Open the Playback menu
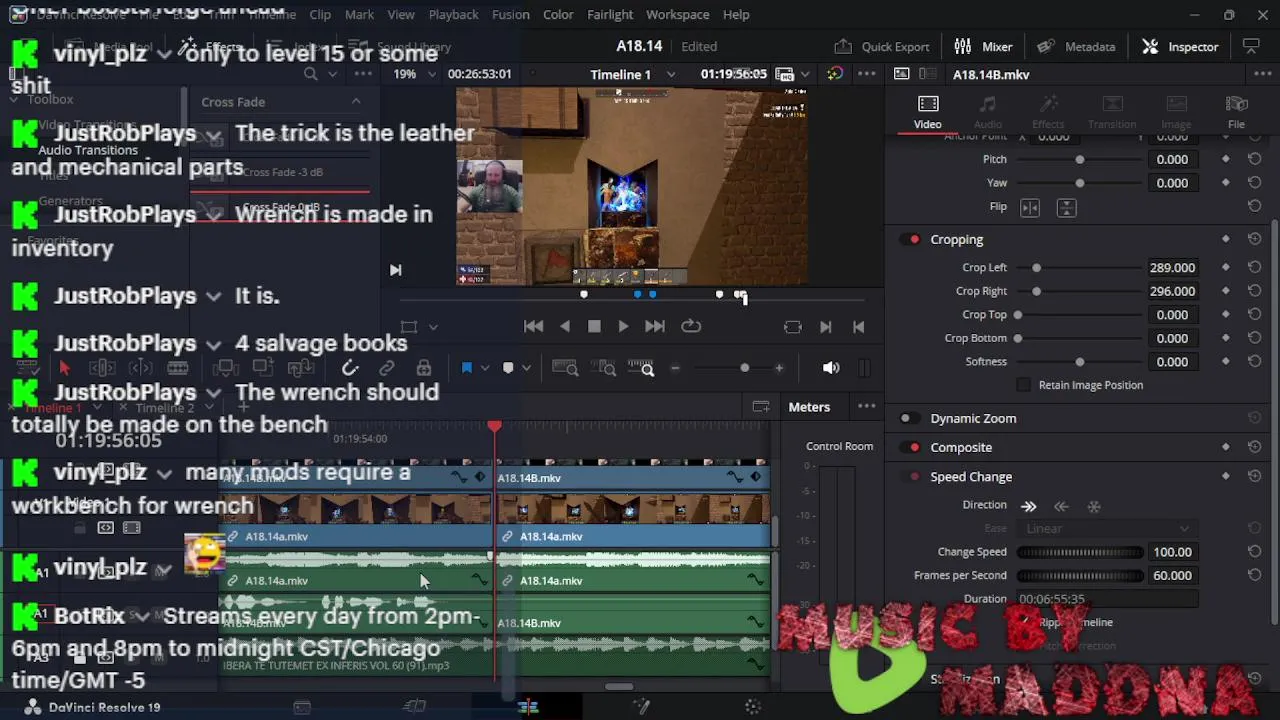This screenshot has width=1280, height=720. pyautogui.click(x=453, y=14)
